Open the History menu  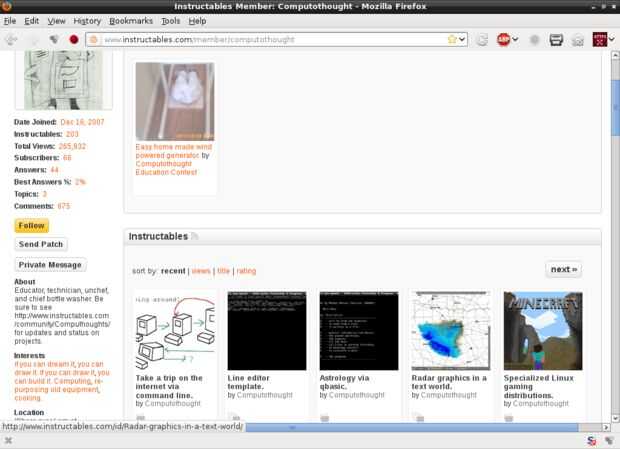pyautogui.click(x=87, y=21)
